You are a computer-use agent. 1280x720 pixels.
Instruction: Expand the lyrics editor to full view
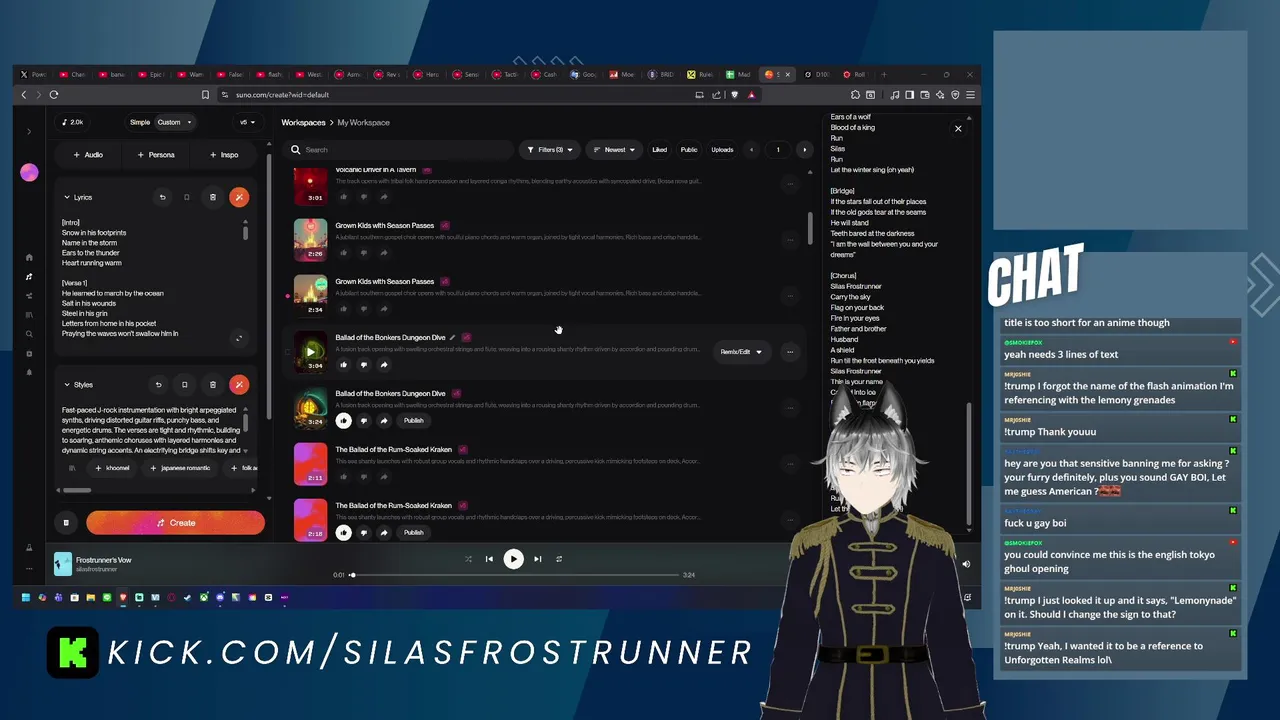[x=238, y=338]
